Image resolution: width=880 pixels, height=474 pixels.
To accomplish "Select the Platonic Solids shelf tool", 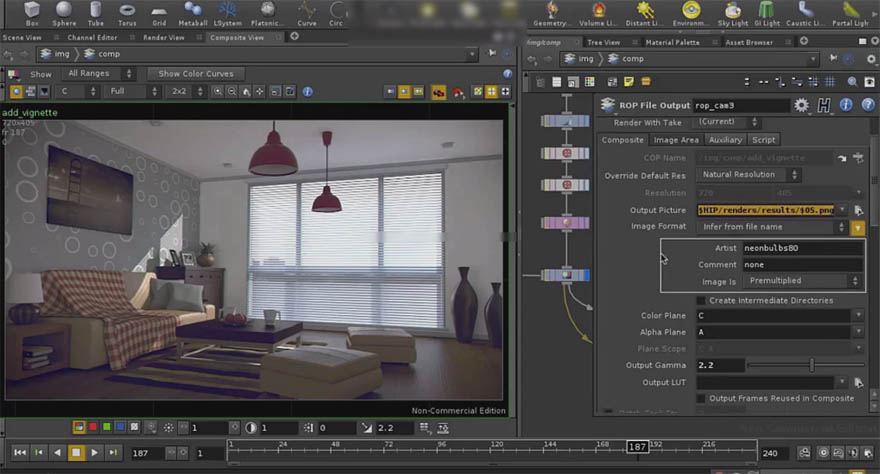I will 267,13.
